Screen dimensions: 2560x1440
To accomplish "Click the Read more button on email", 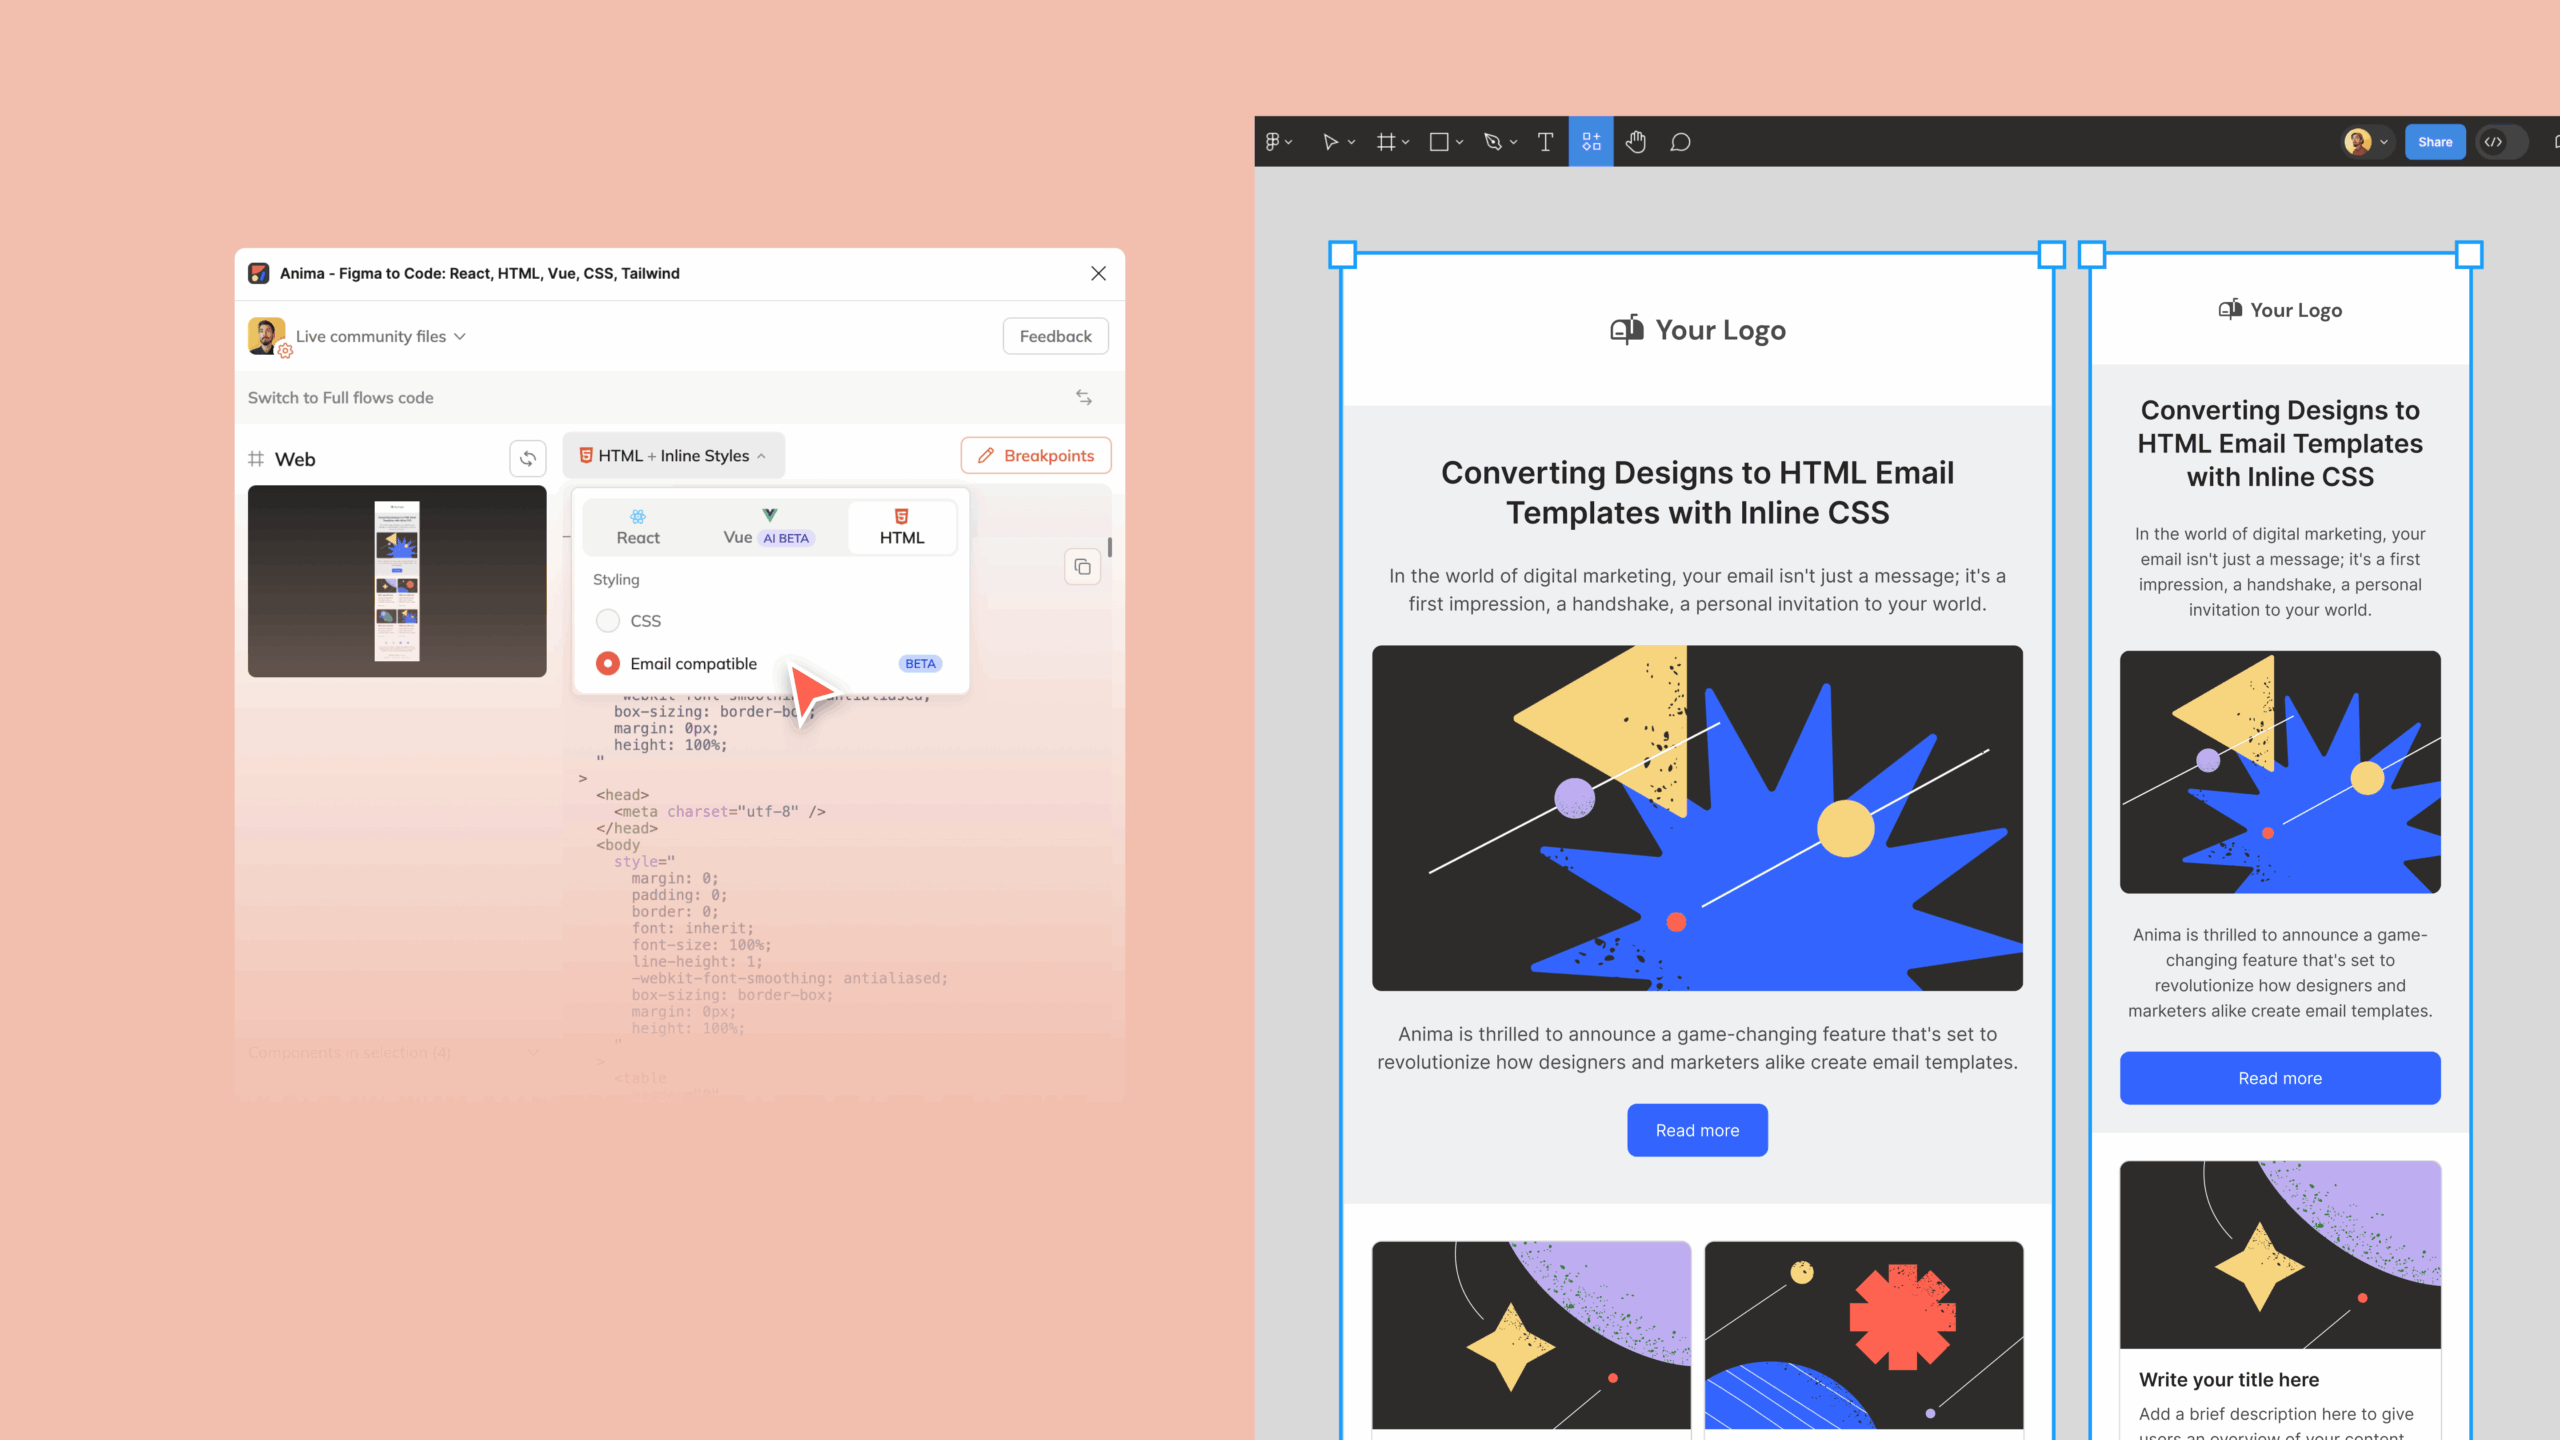I will click(x=1697, y=1129).
